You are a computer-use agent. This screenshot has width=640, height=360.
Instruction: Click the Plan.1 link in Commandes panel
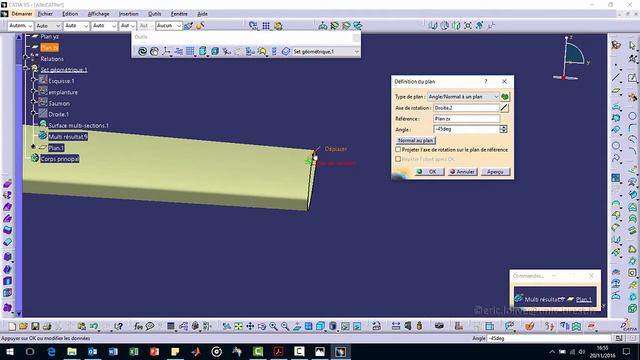584,299
